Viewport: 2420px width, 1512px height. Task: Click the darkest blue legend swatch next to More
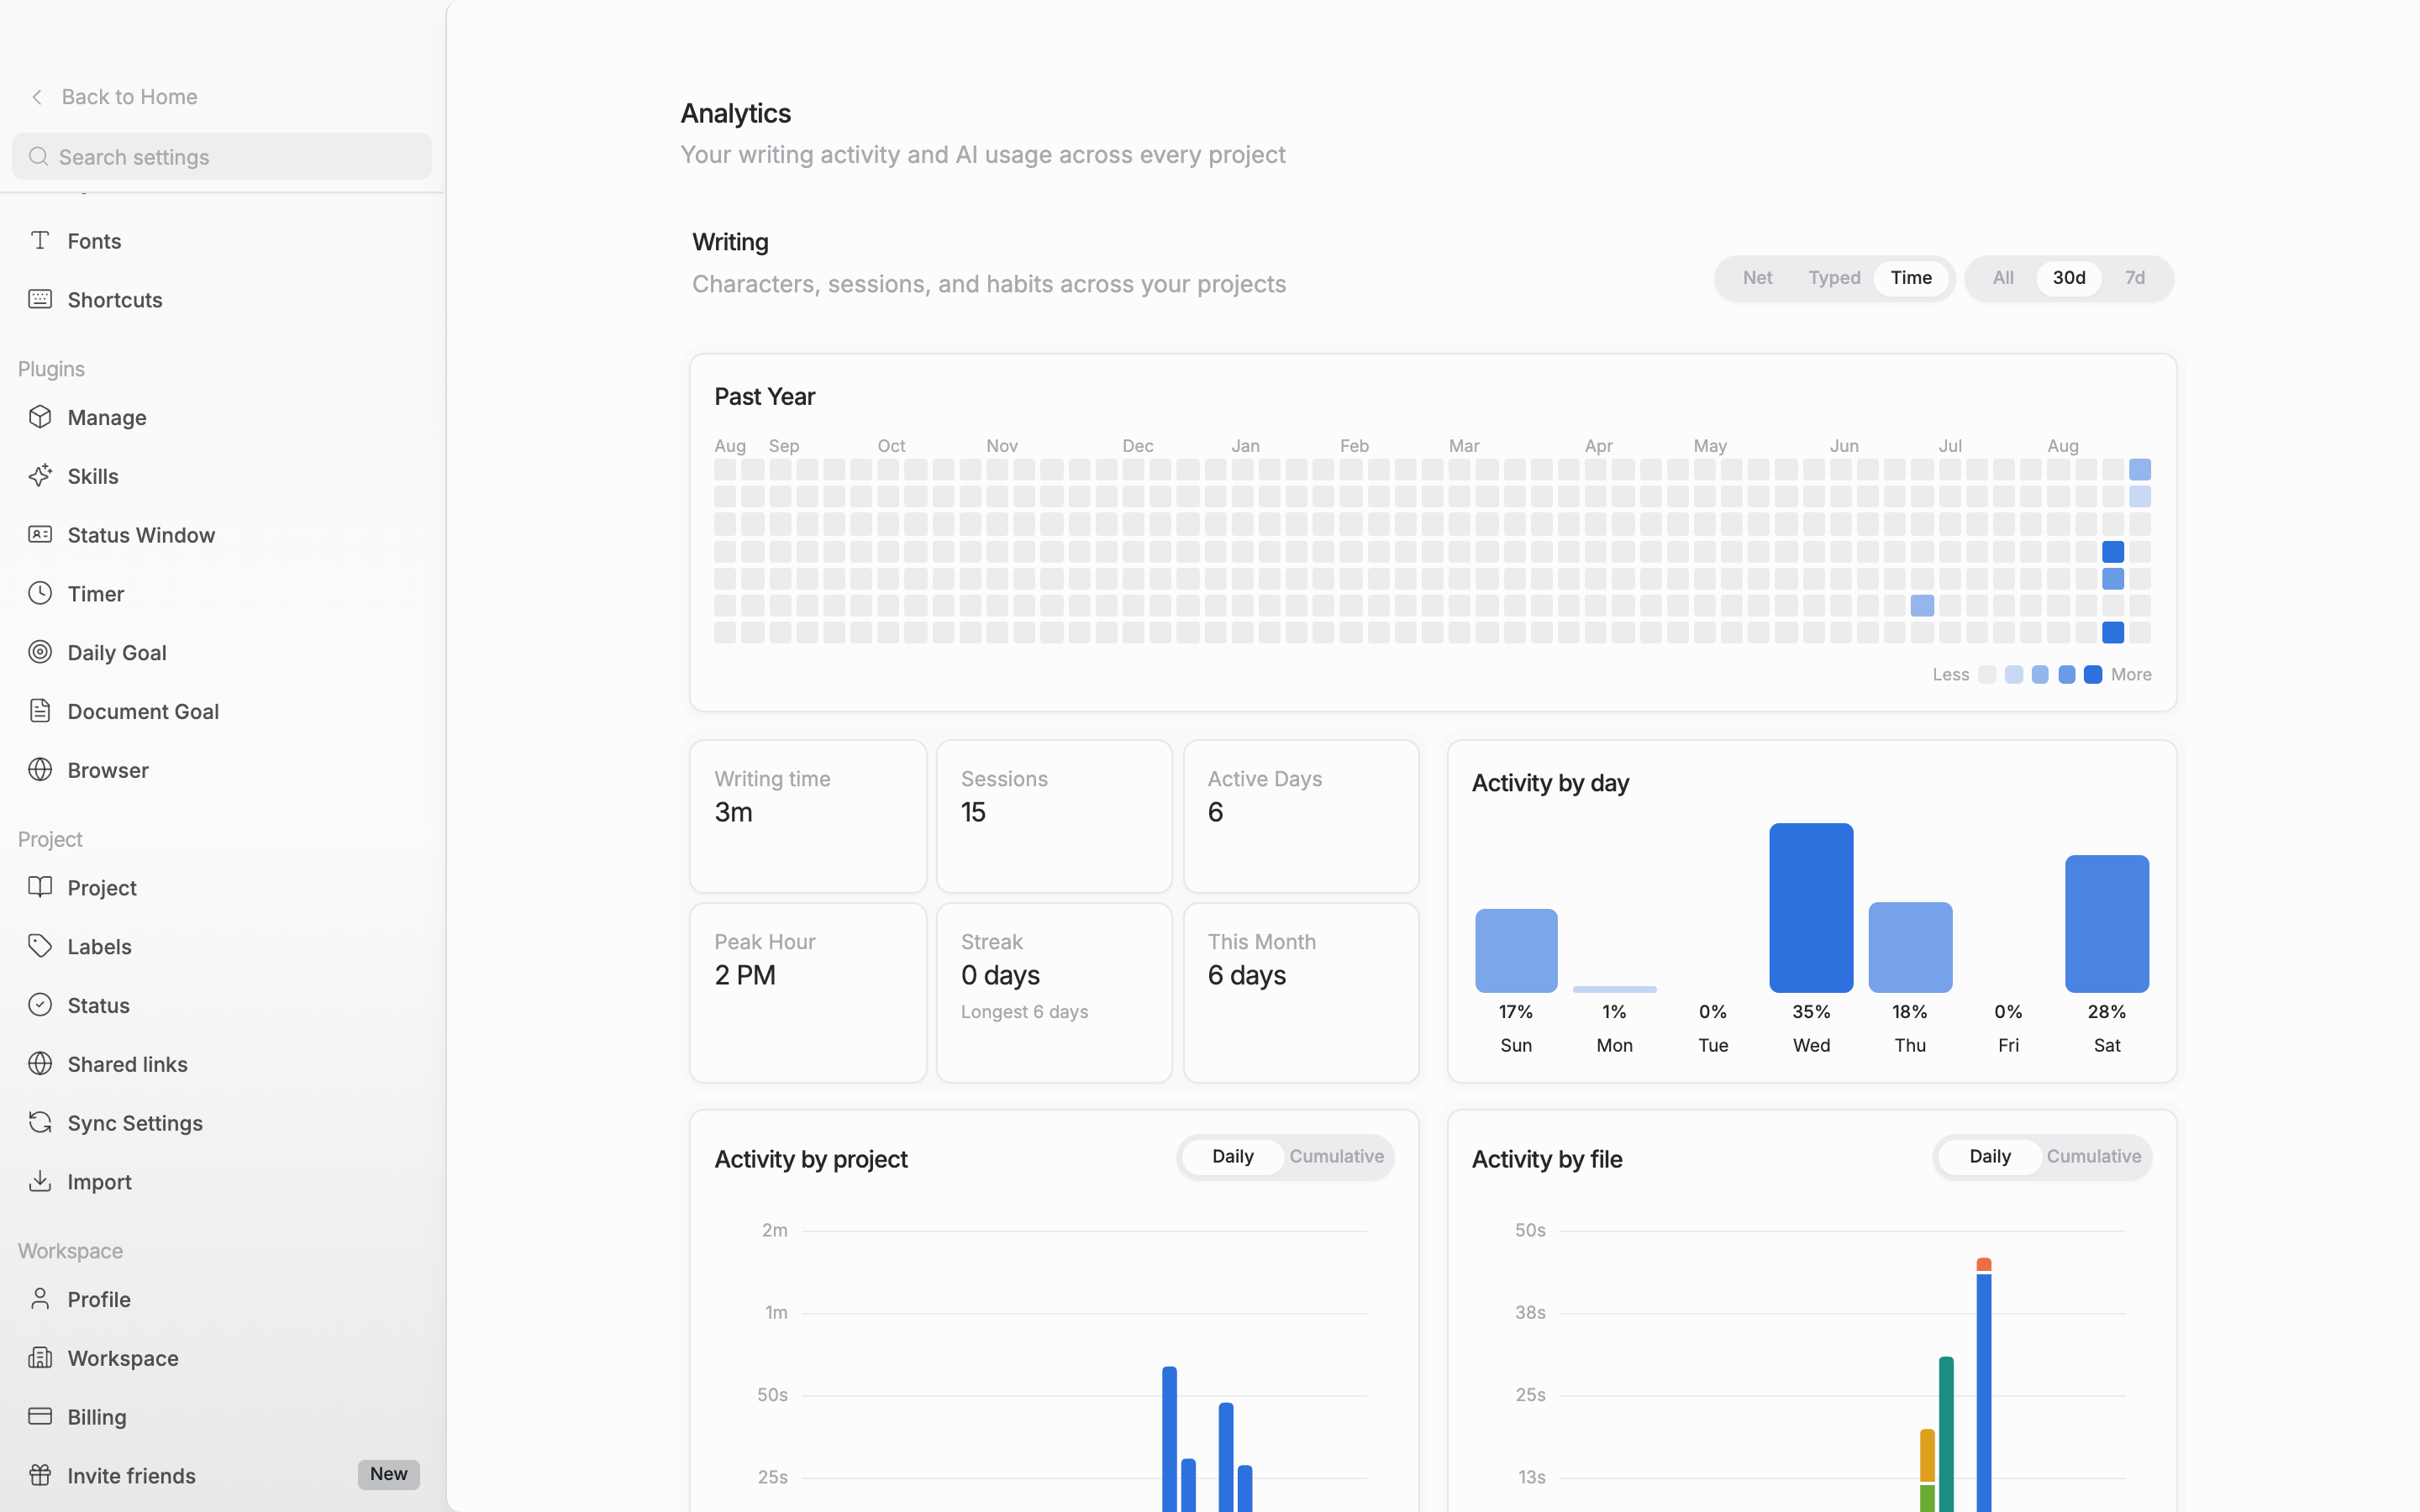click(x=2092, y=675)
